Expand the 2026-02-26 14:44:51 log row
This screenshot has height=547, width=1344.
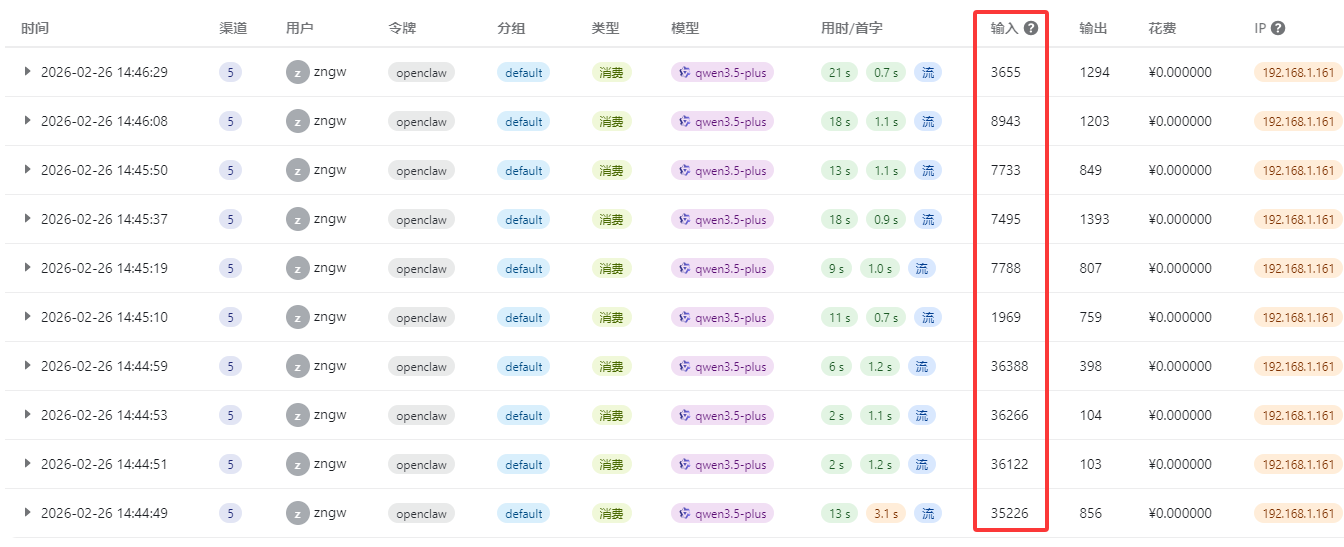[28, 464]
